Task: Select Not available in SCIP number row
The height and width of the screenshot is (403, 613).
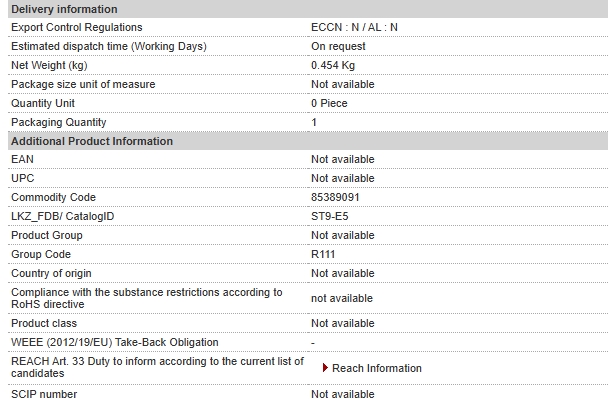Action: coord(343,394)
